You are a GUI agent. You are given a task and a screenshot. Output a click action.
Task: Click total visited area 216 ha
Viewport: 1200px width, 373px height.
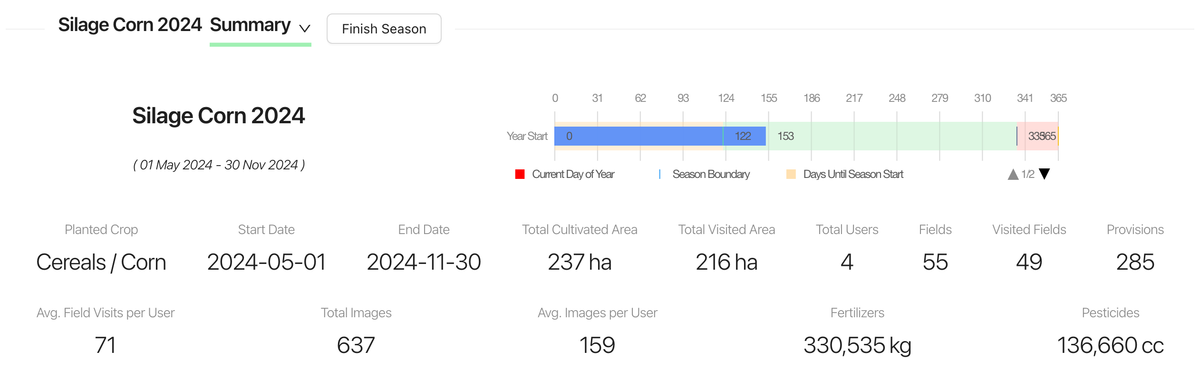727,263
